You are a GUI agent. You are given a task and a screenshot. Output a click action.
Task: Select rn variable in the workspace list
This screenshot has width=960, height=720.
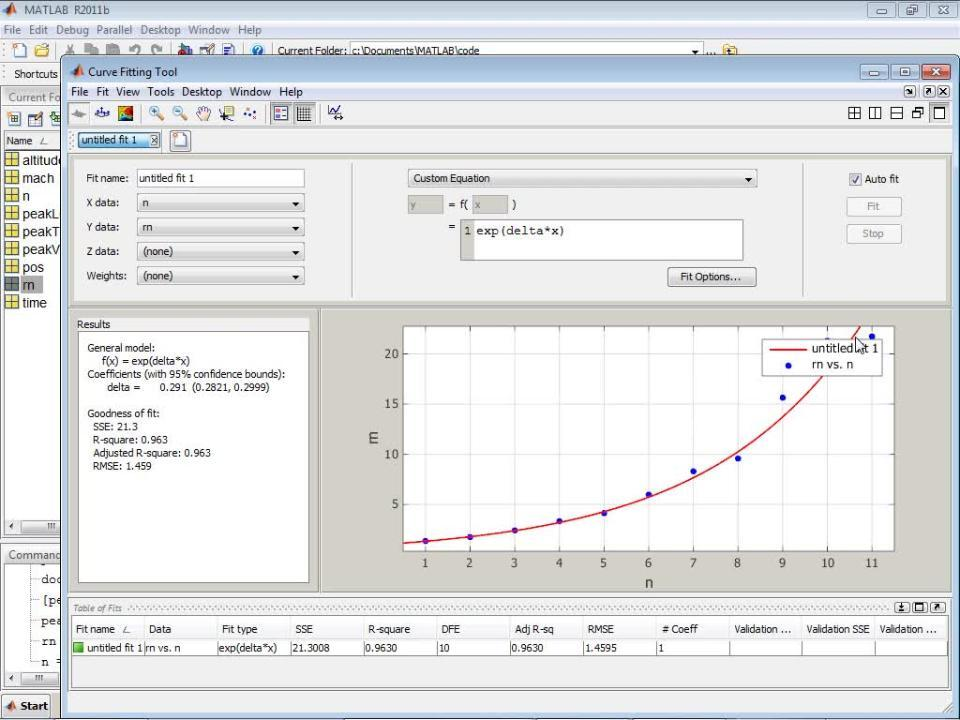click(29, 284)
